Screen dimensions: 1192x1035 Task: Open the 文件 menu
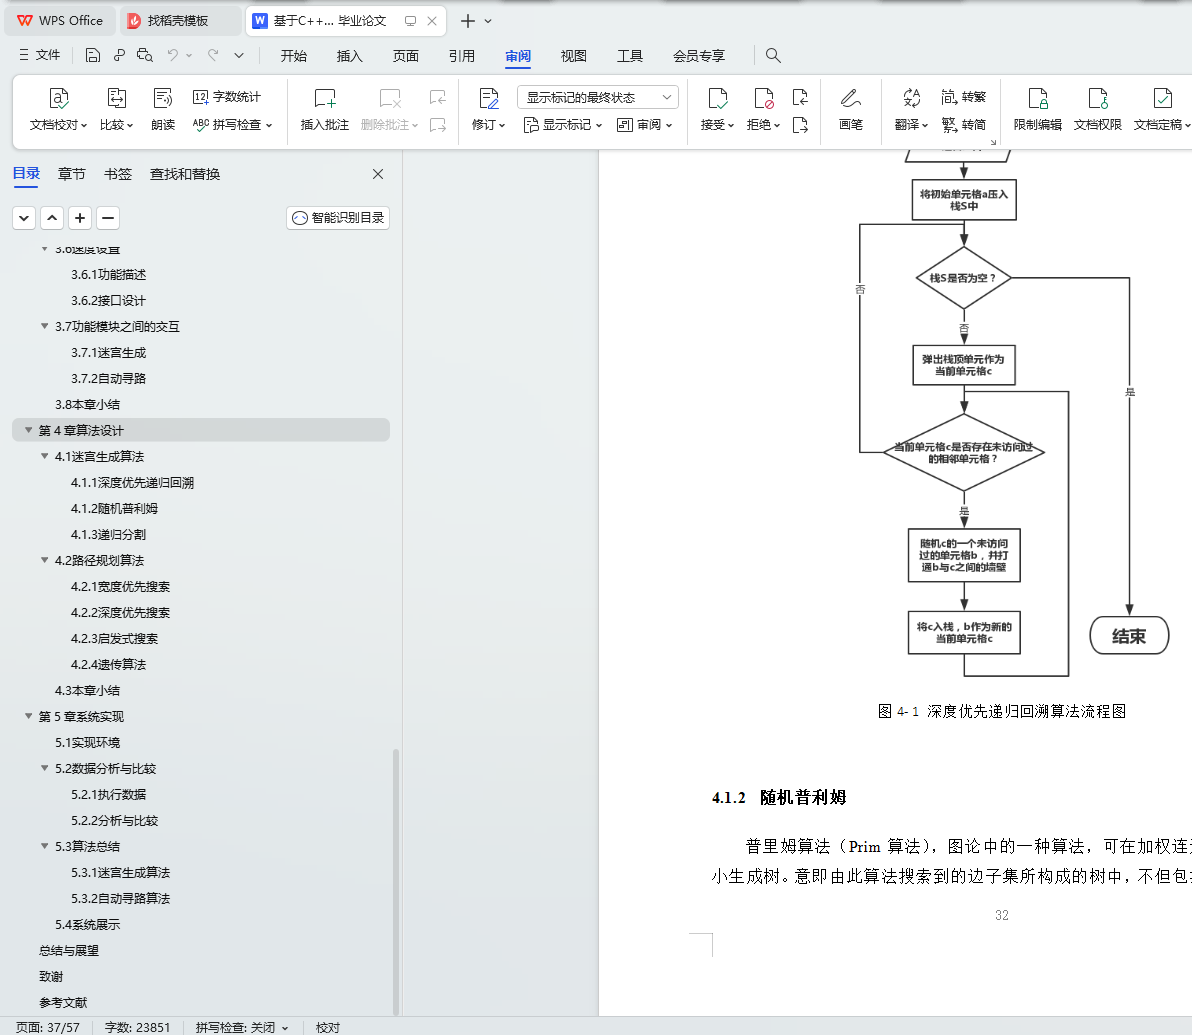40,56
